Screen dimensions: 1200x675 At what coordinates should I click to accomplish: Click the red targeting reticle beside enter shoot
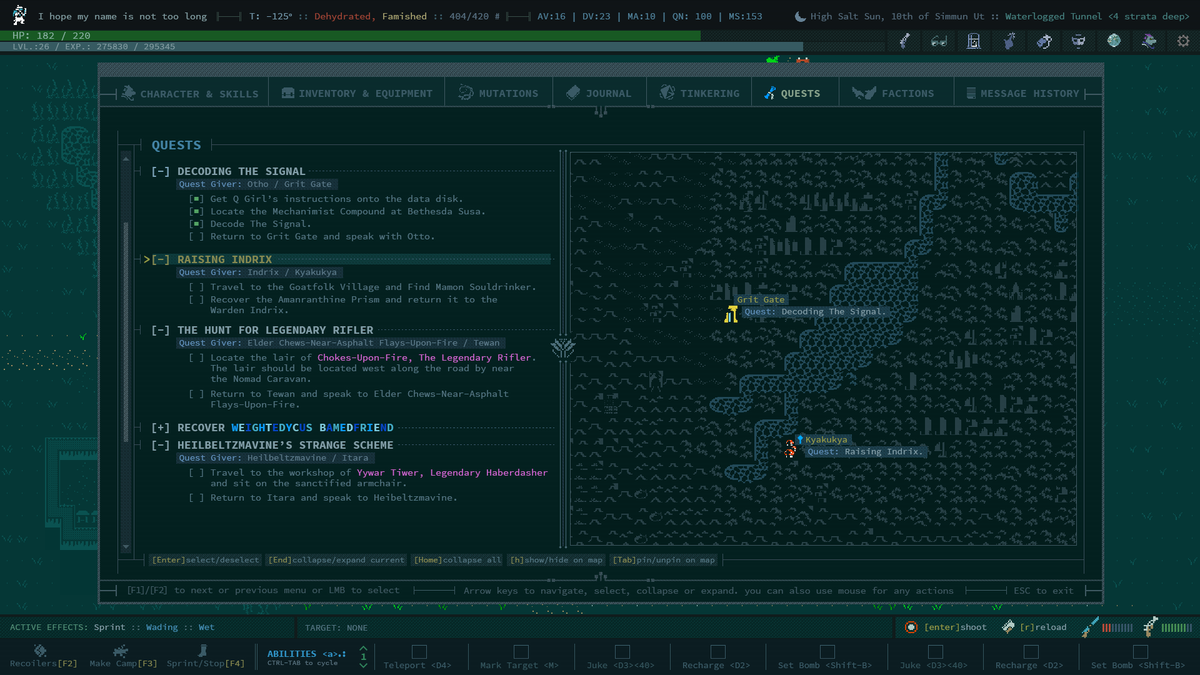(909, 627)
